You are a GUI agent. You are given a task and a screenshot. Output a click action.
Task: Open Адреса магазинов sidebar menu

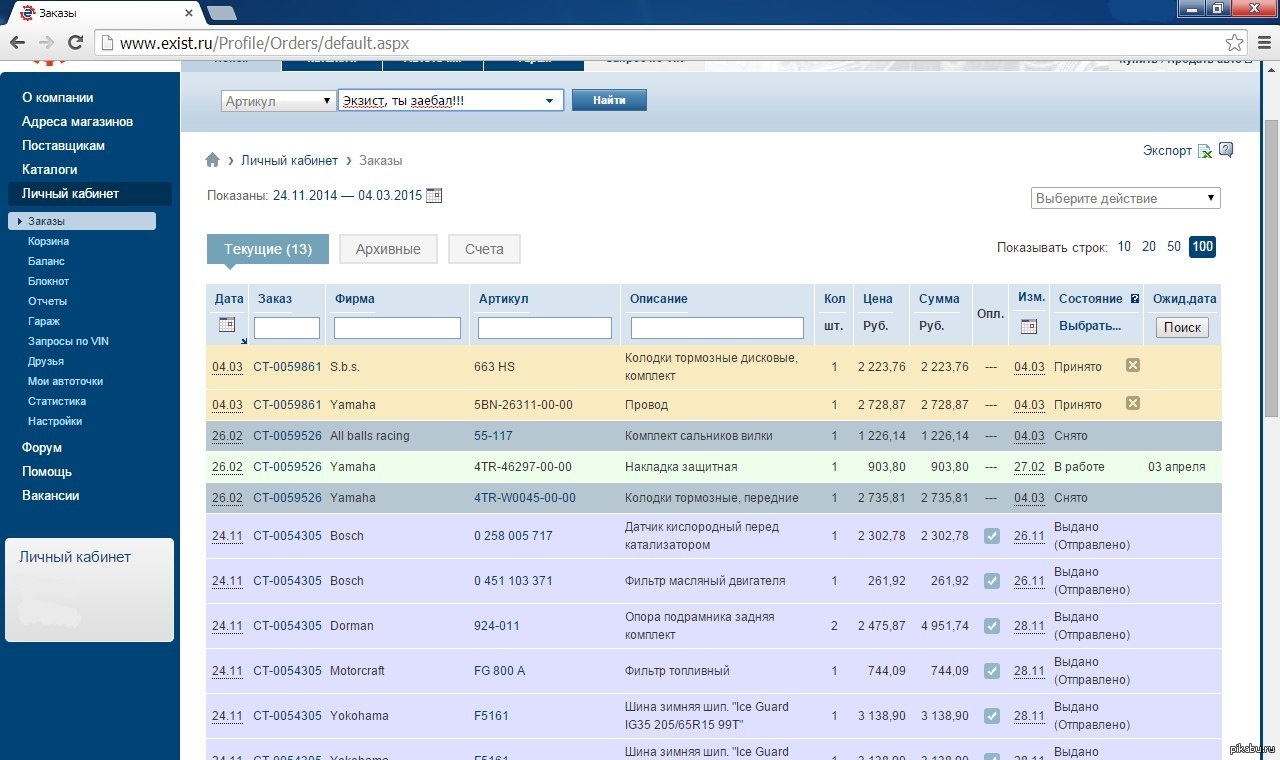click(x=77, y=122)
